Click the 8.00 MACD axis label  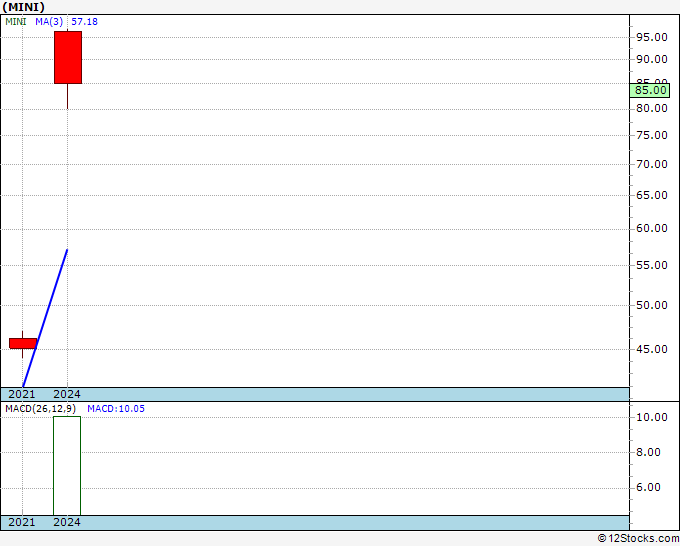(x=648, y=452)
